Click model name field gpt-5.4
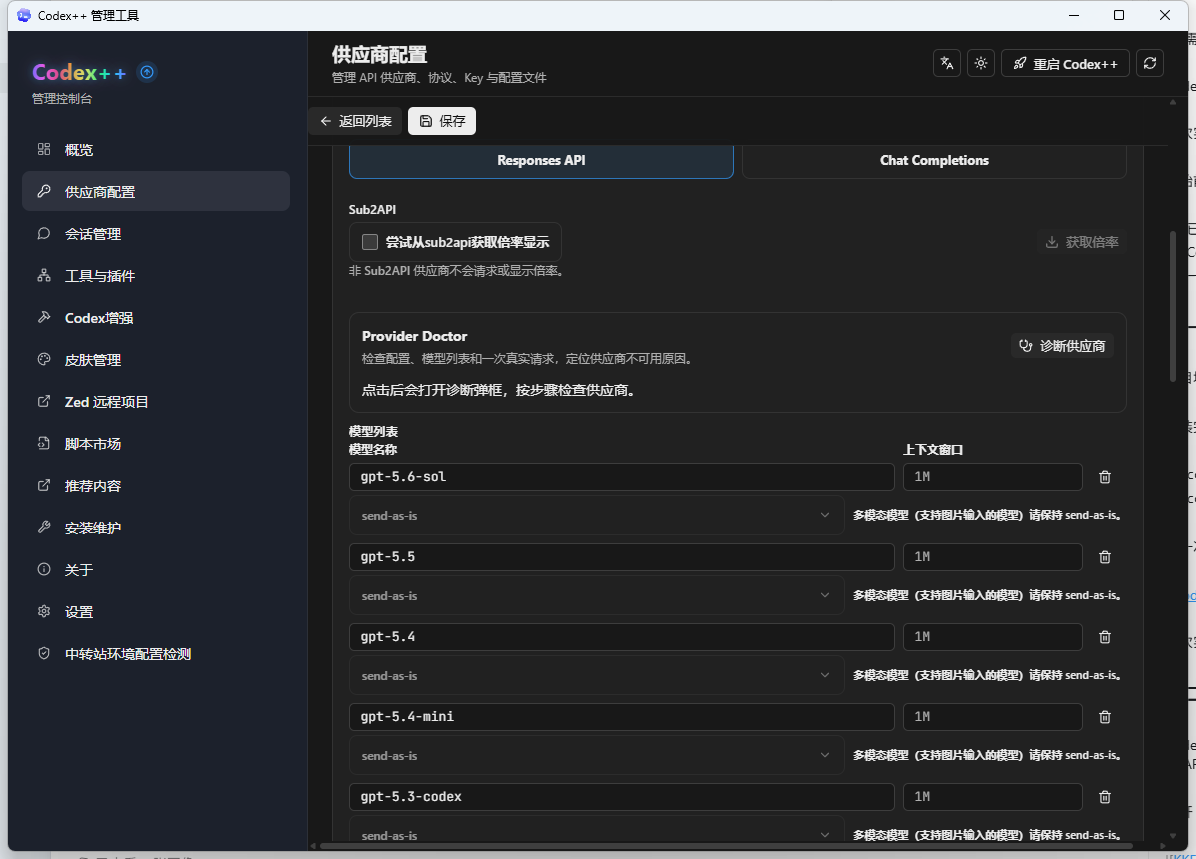Screen dimensions: 1196x859 pyautogui.click(x=622, y=637)
